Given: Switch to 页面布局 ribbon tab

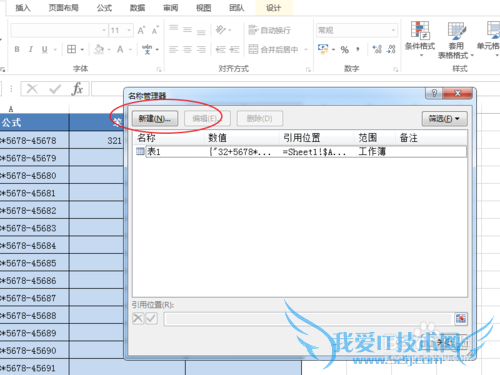Looking at the screenshot, I should [64, 8].
